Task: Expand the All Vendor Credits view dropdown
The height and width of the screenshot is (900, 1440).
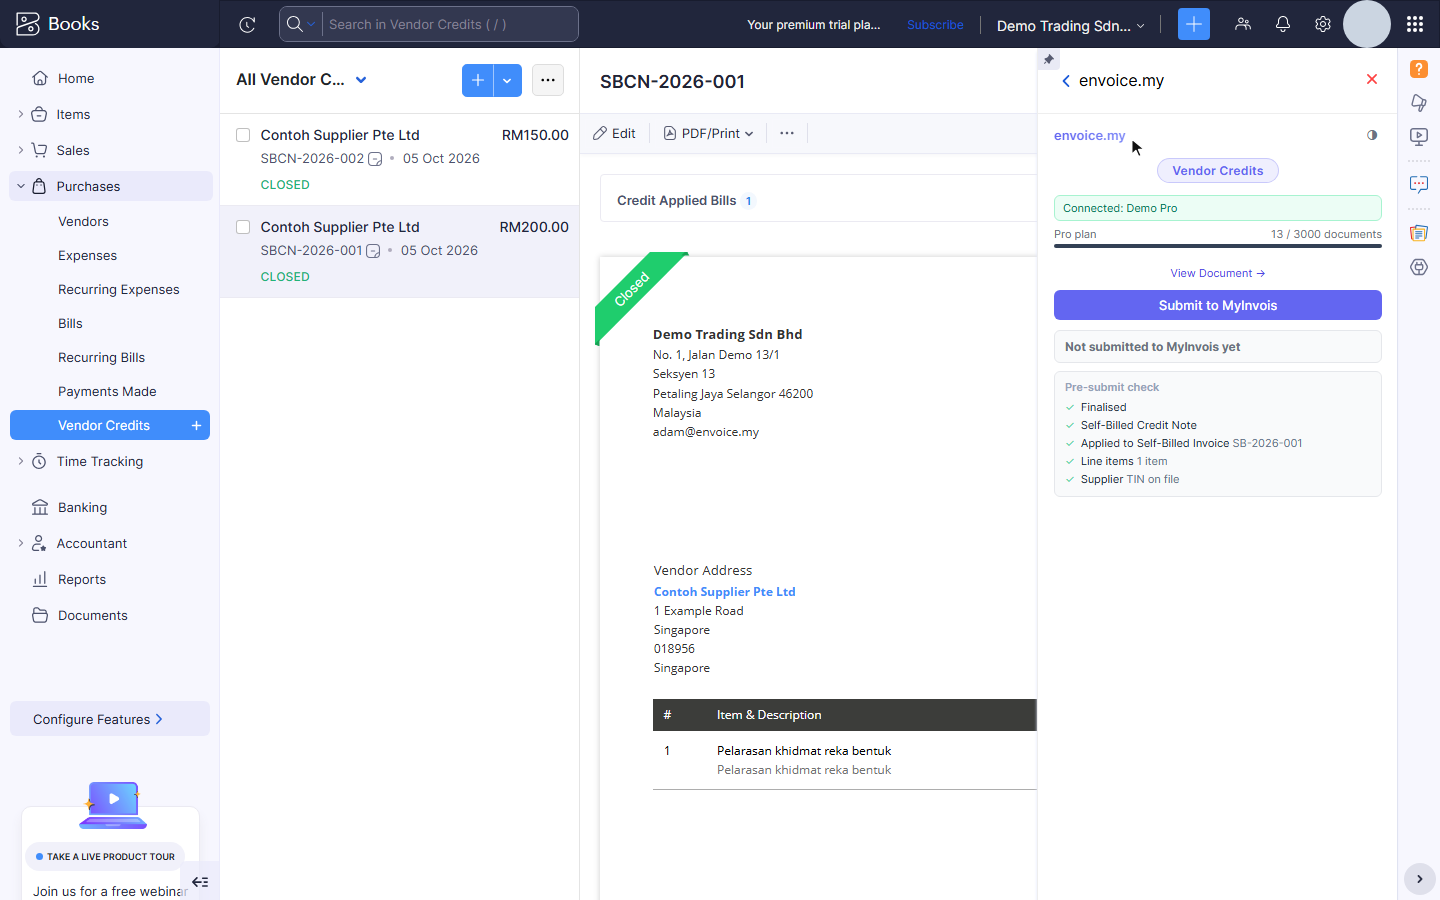Action: [361, 80]
